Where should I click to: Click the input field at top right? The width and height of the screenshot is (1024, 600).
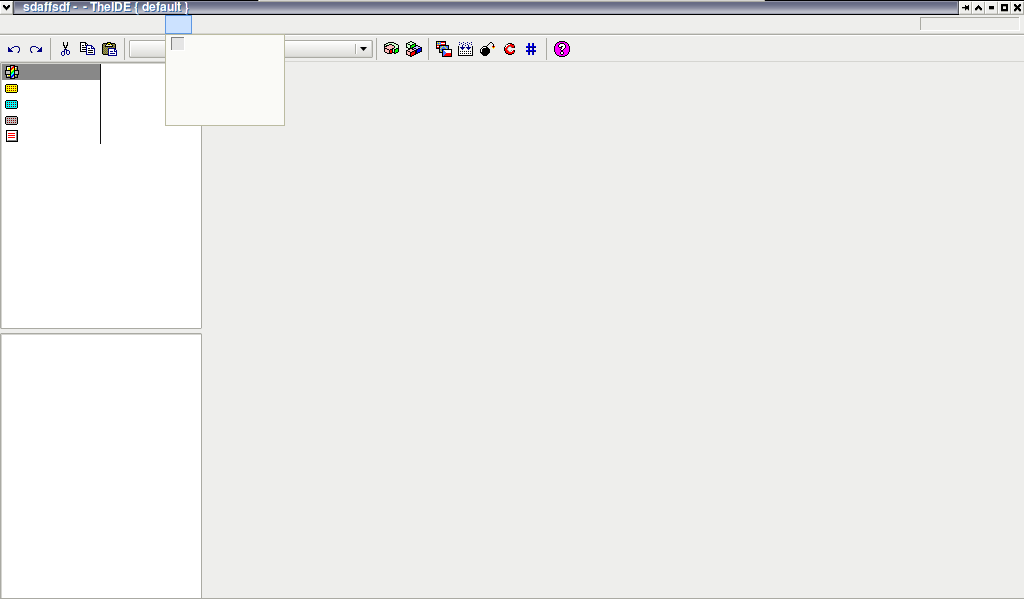pyautogui.click(x=968, y=24)
